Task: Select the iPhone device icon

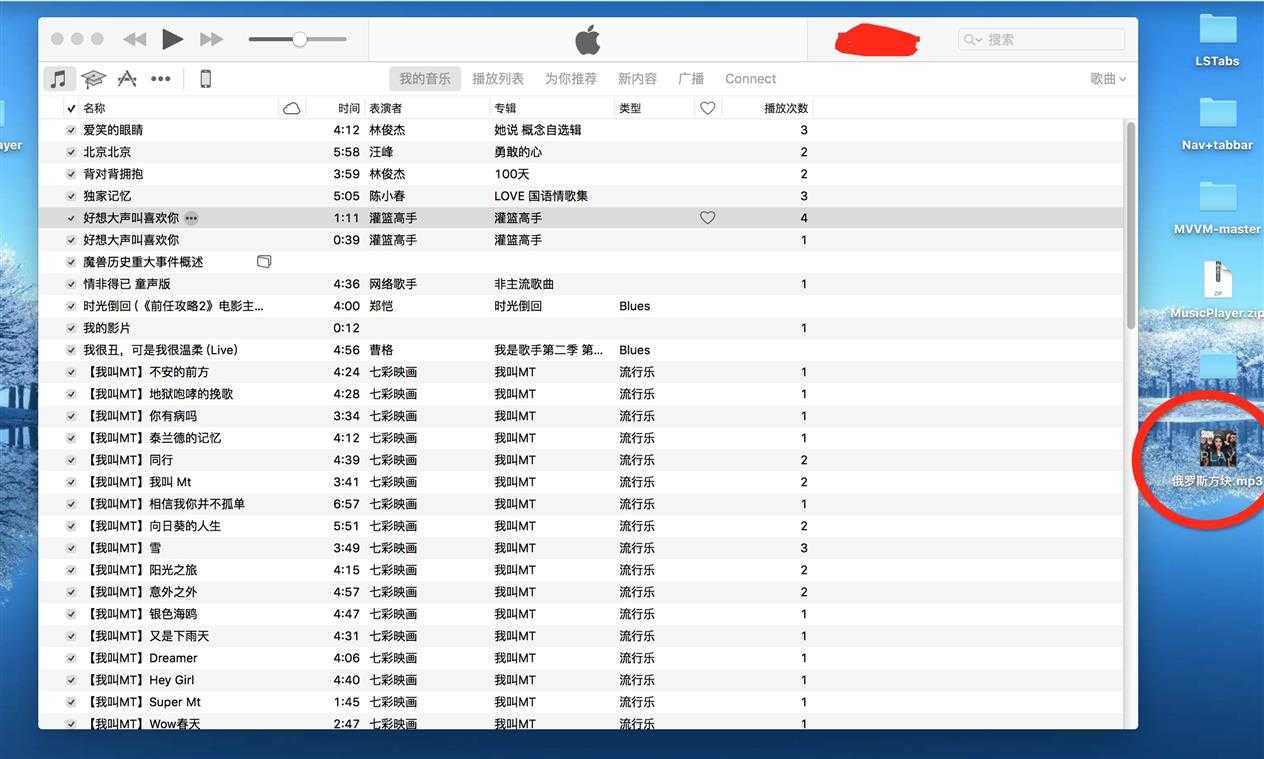Action: (x=205, y=79)
